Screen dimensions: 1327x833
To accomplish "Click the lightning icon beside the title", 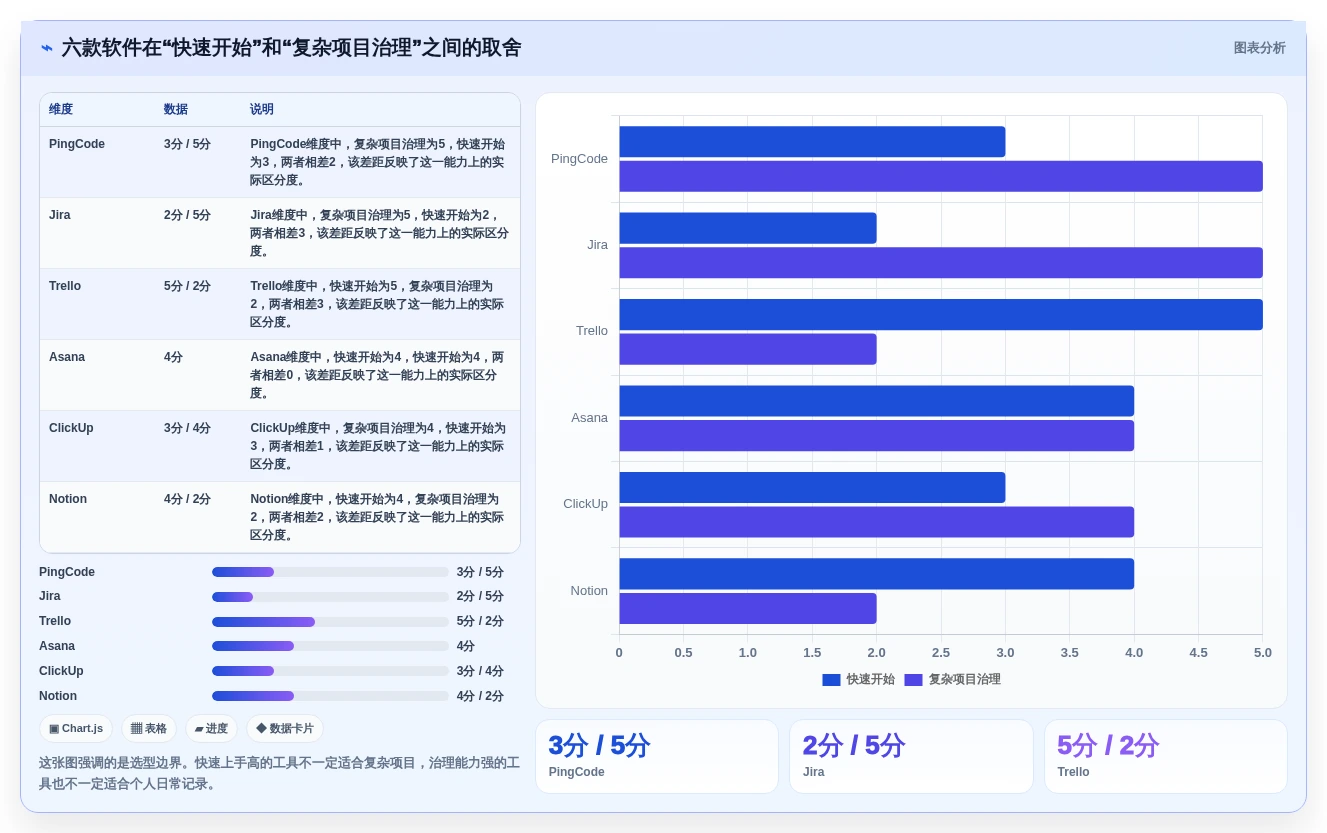I will click(x=47, y=48).
